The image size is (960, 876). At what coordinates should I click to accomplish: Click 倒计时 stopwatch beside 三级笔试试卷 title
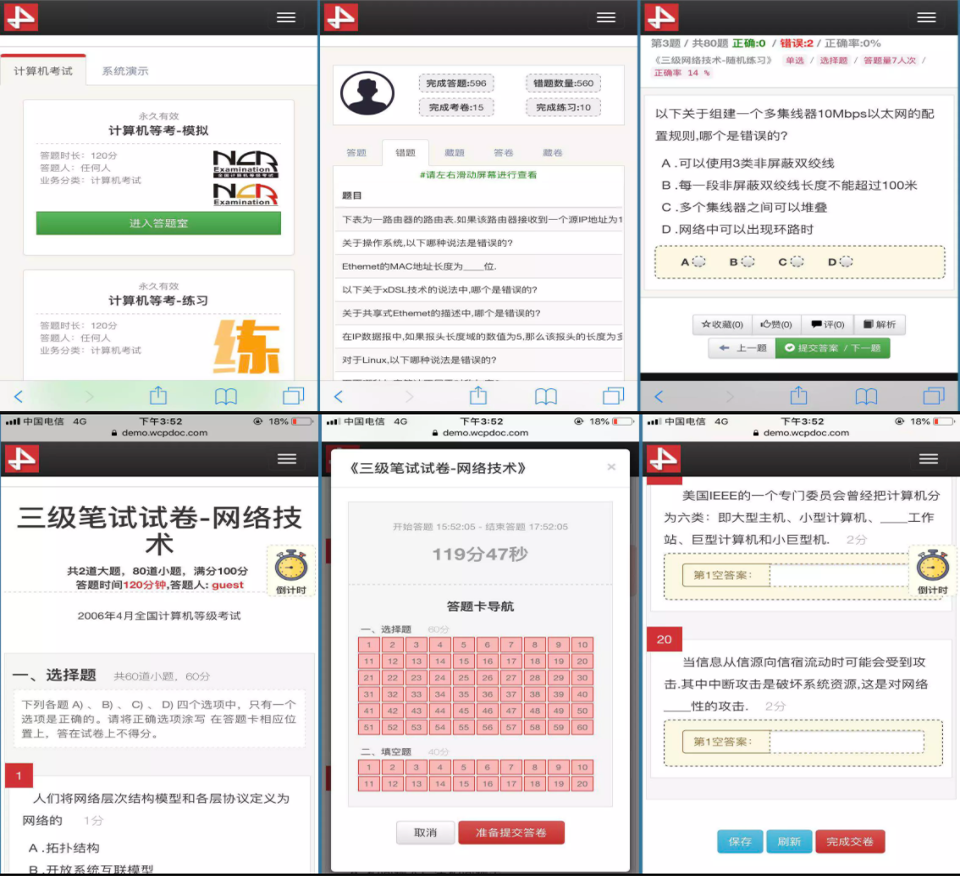290,570
